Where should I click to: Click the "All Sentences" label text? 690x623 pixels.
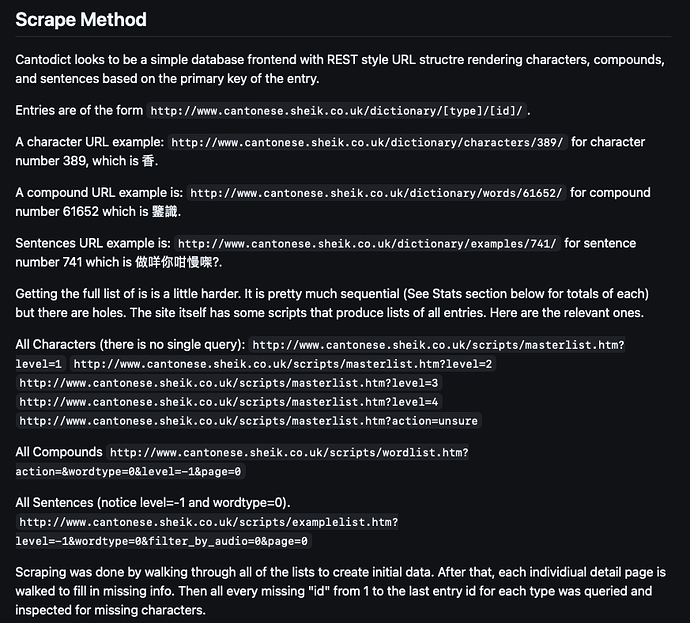56,503
